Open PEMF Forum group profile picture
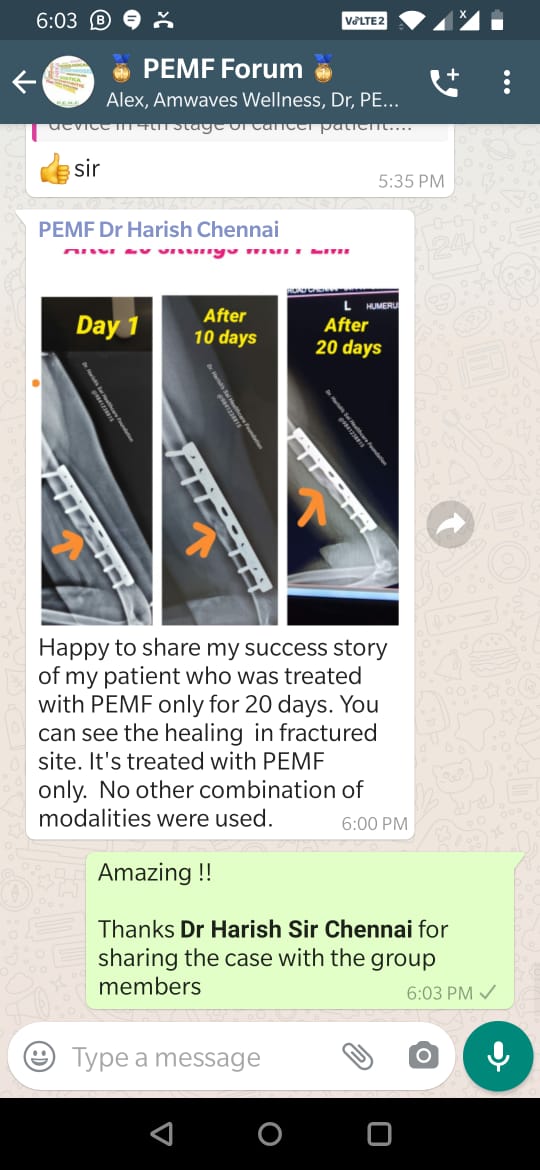The image size is (540, 1170). (68, 82)
